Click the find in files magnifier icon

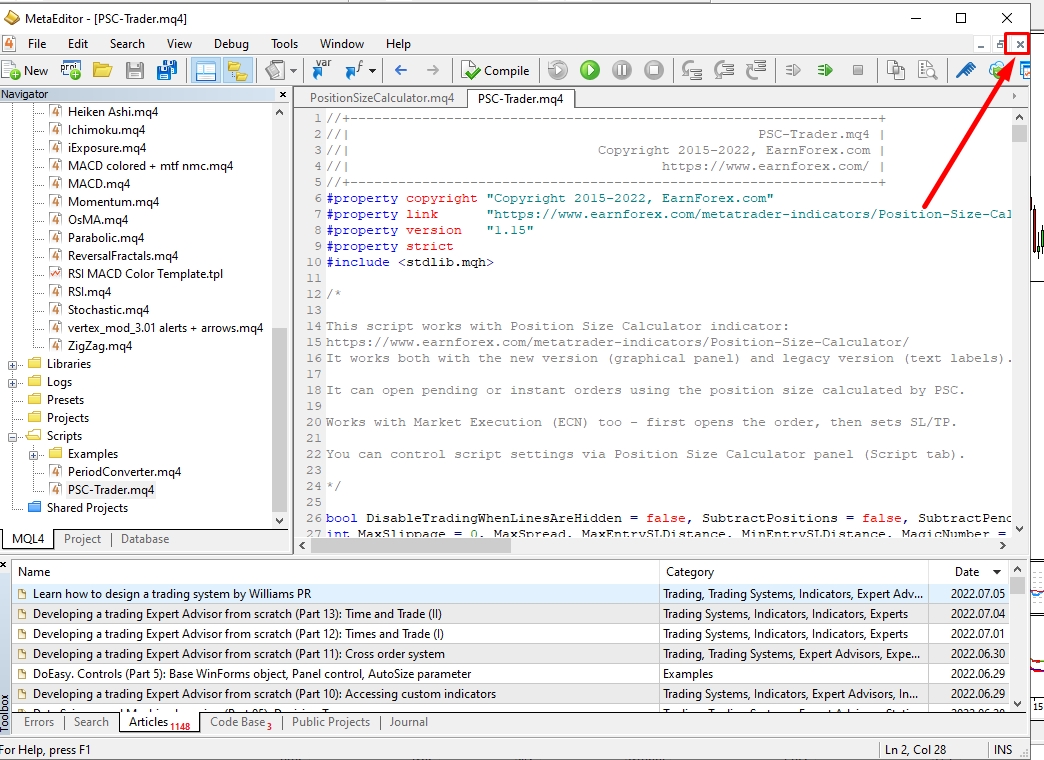pos(928,70)
